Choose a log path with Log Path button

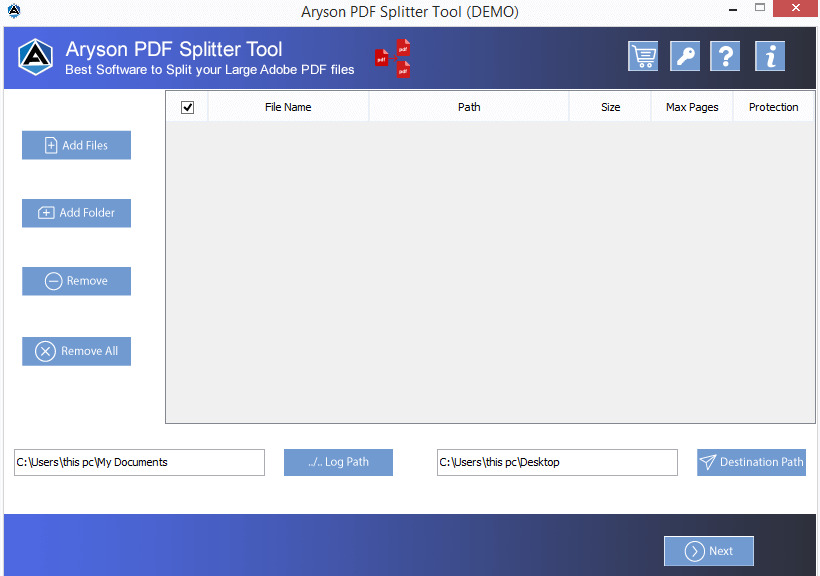pos(338,462)
